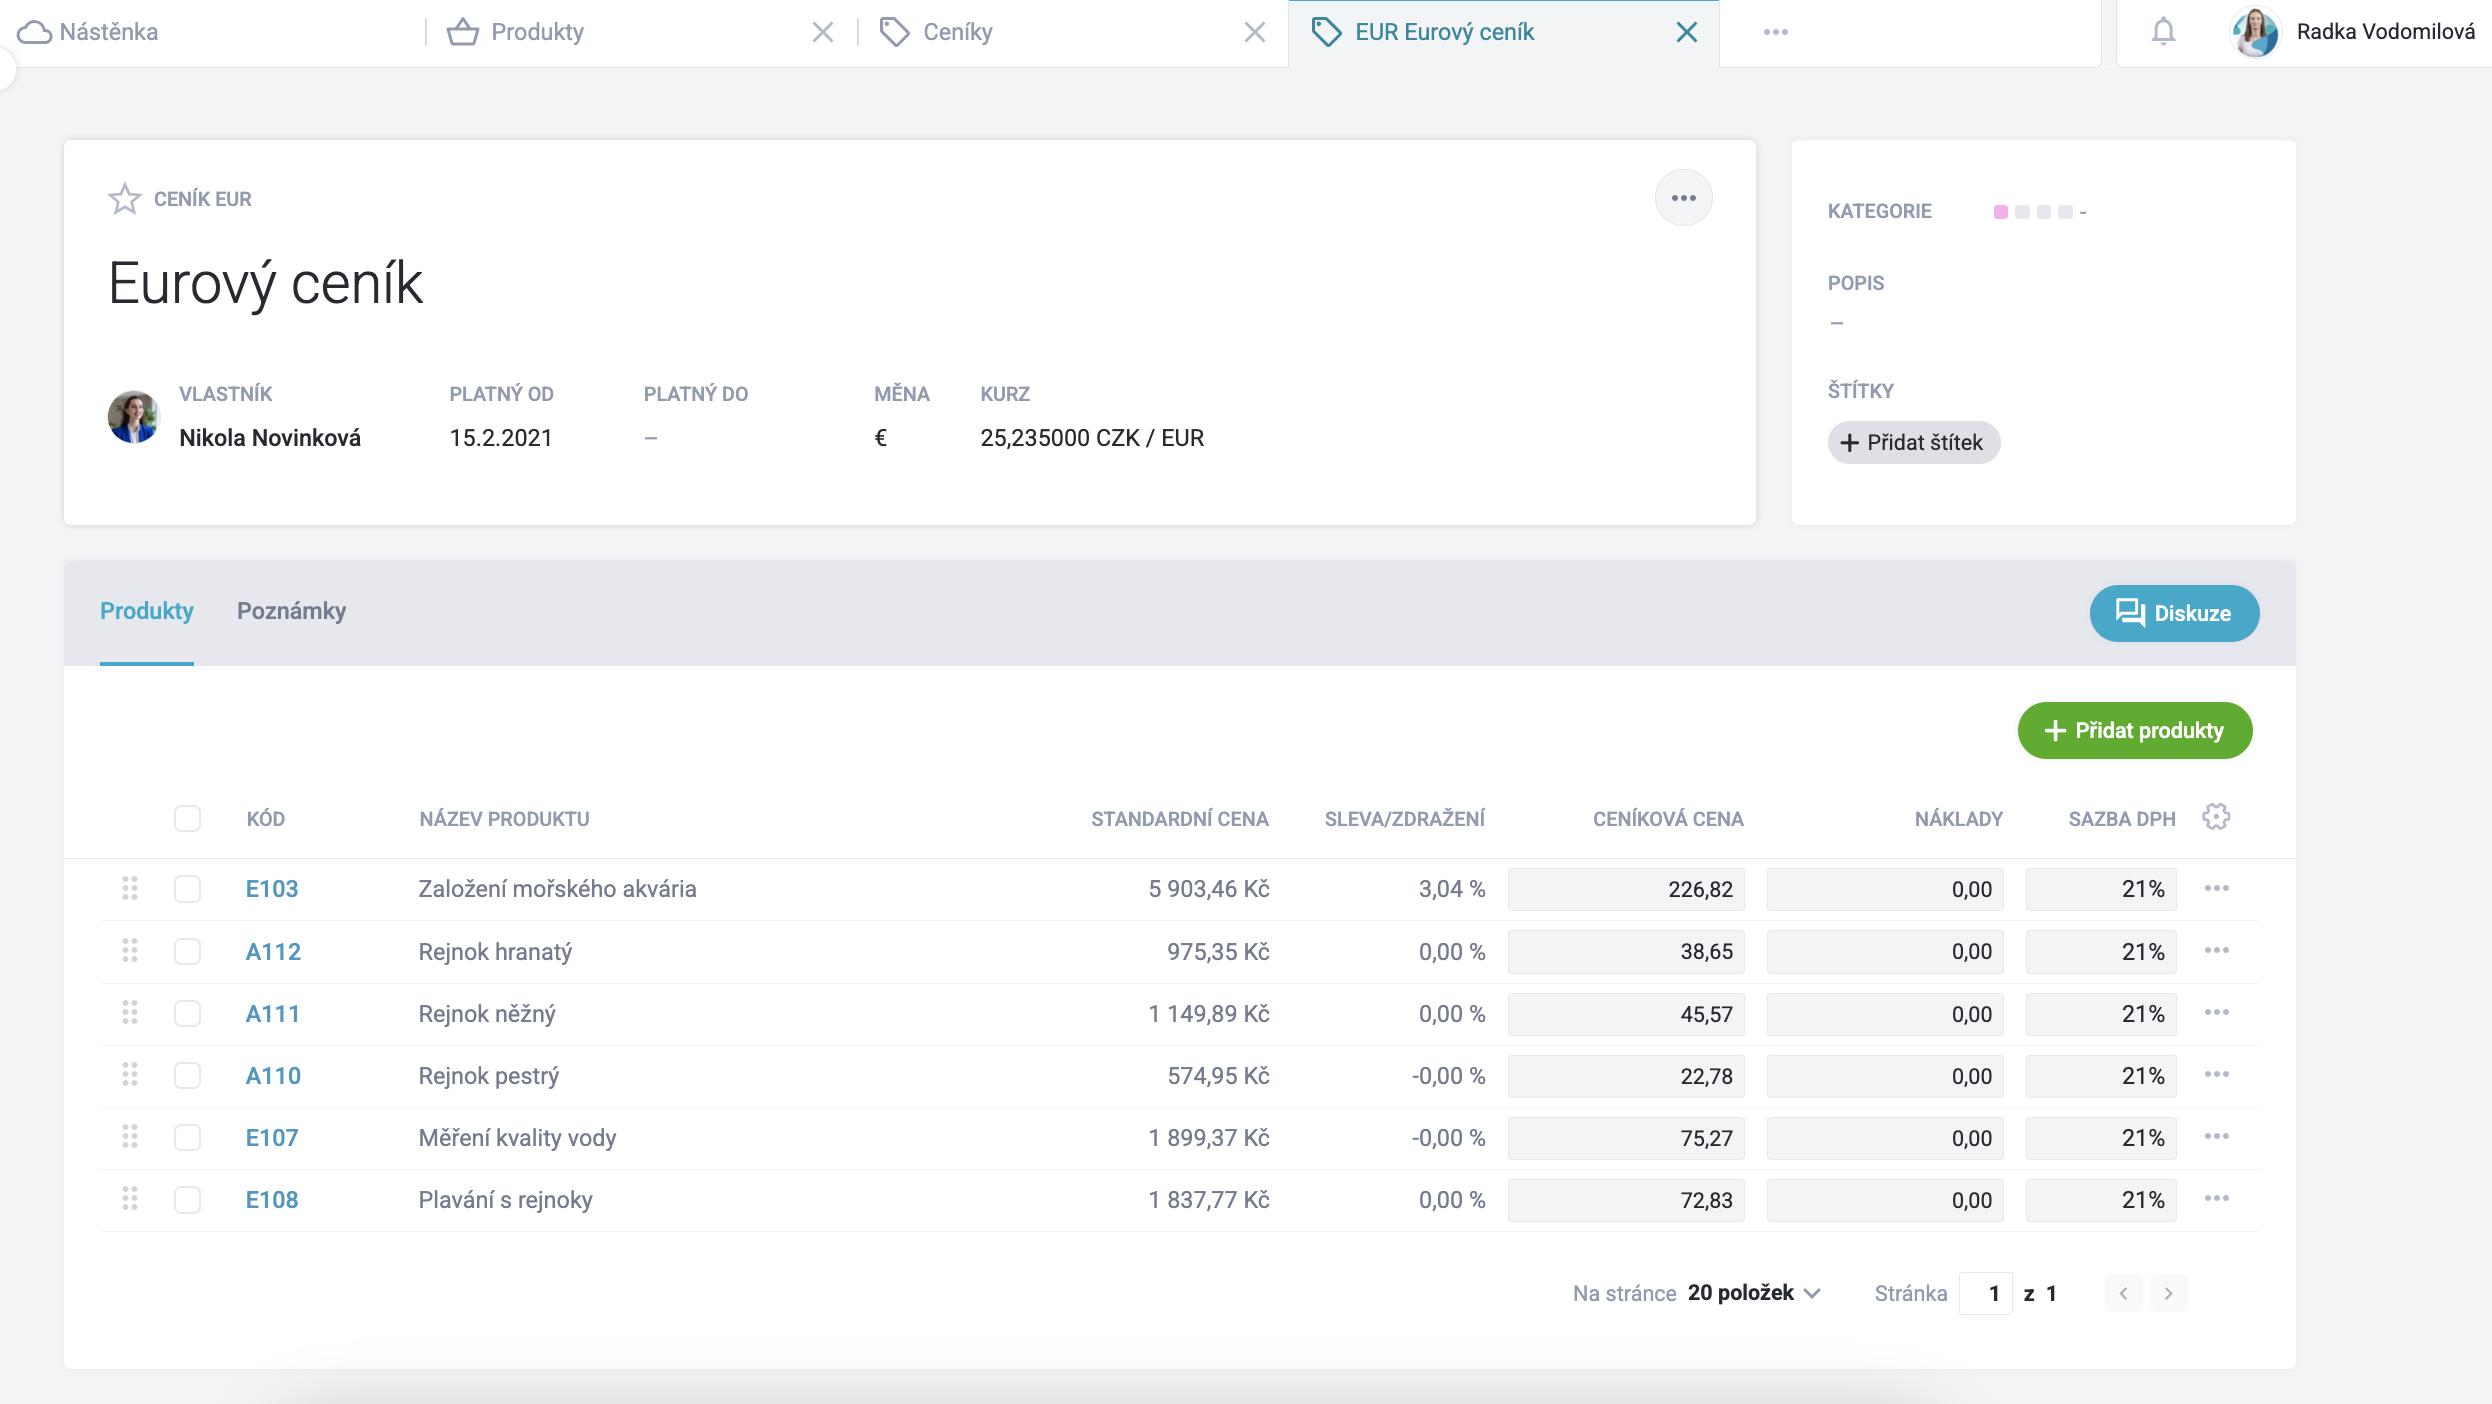Click Přidat produkty button
Image resolution: width=2492 pixels, height=1404 pixels.
[2135, 730]
